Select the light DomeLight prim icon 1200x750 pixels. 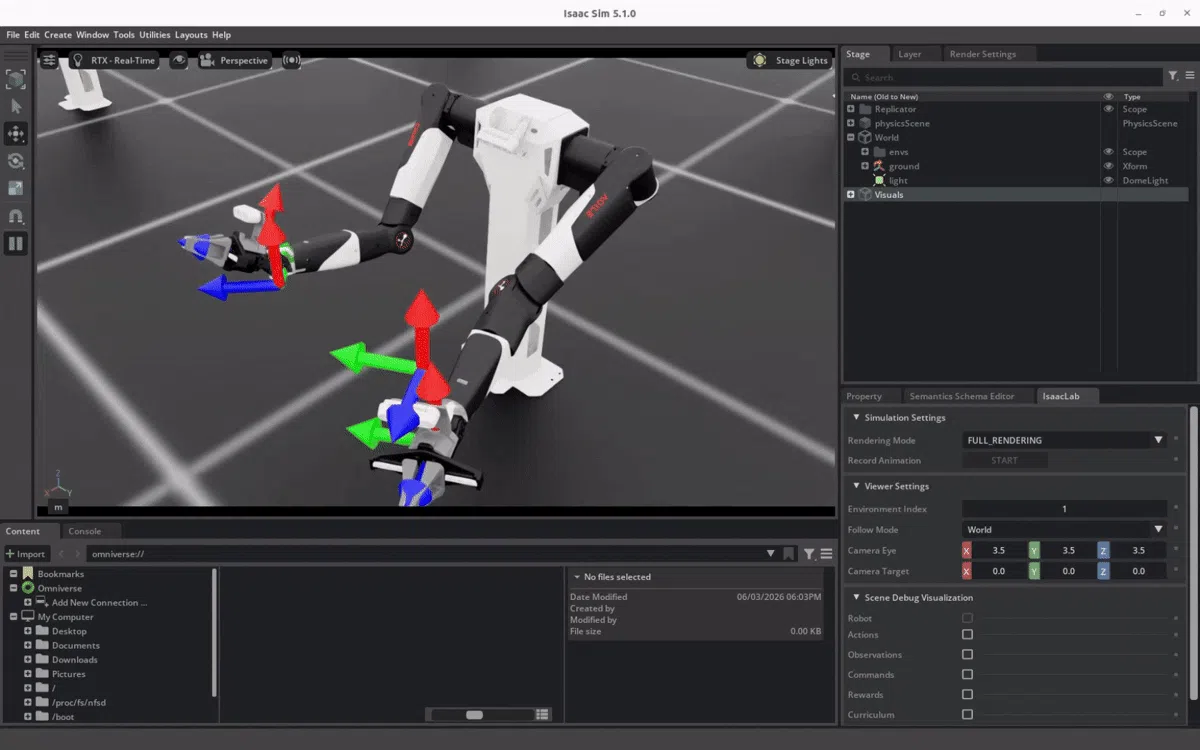879,180
